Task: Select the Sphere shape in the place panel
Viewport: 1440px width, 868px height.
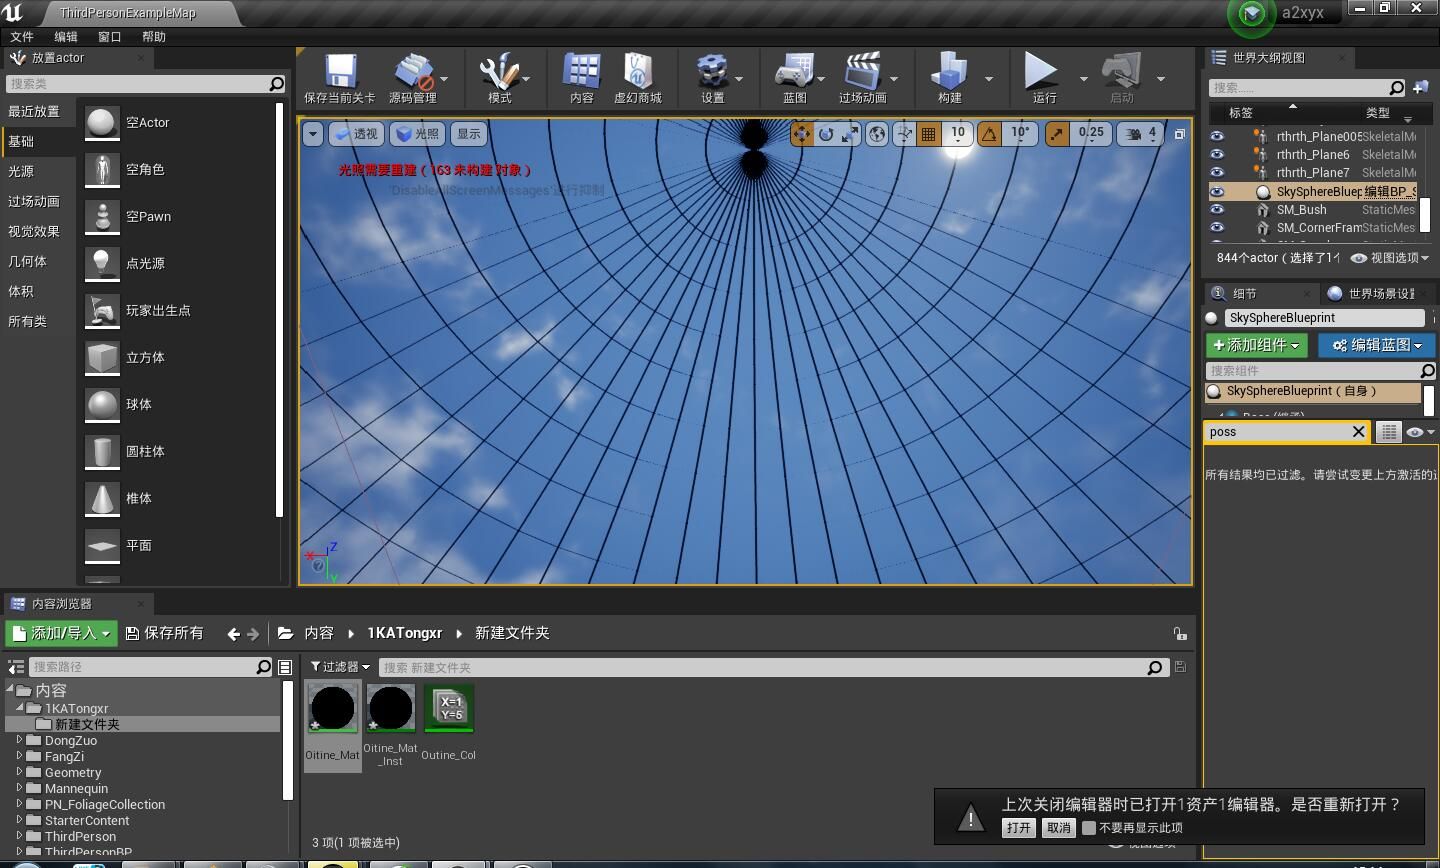Action: pos(102,405)
